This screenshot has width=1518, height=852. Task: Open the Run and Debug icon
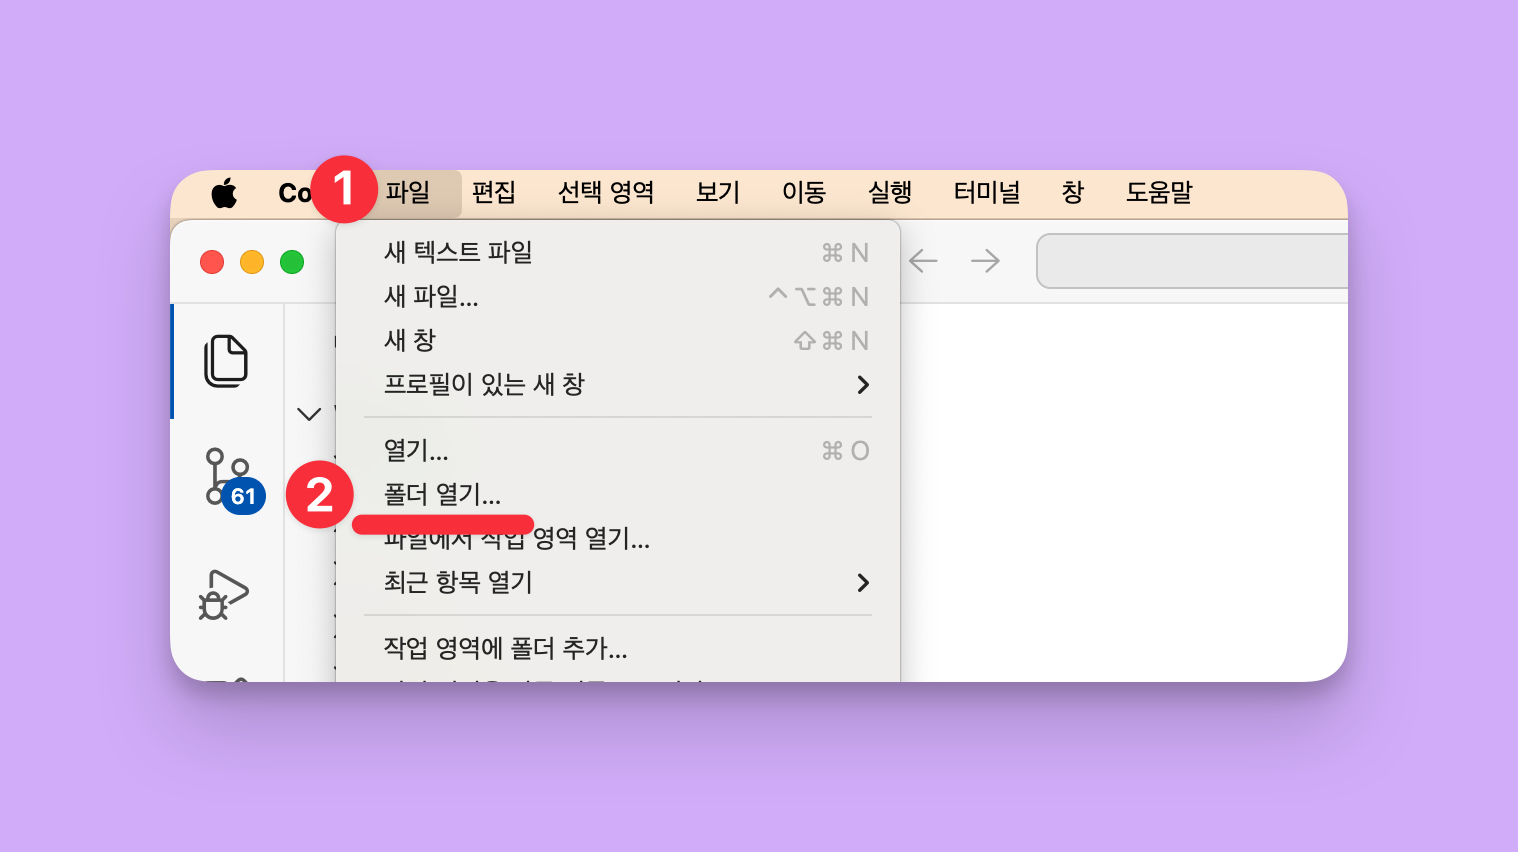223,595
